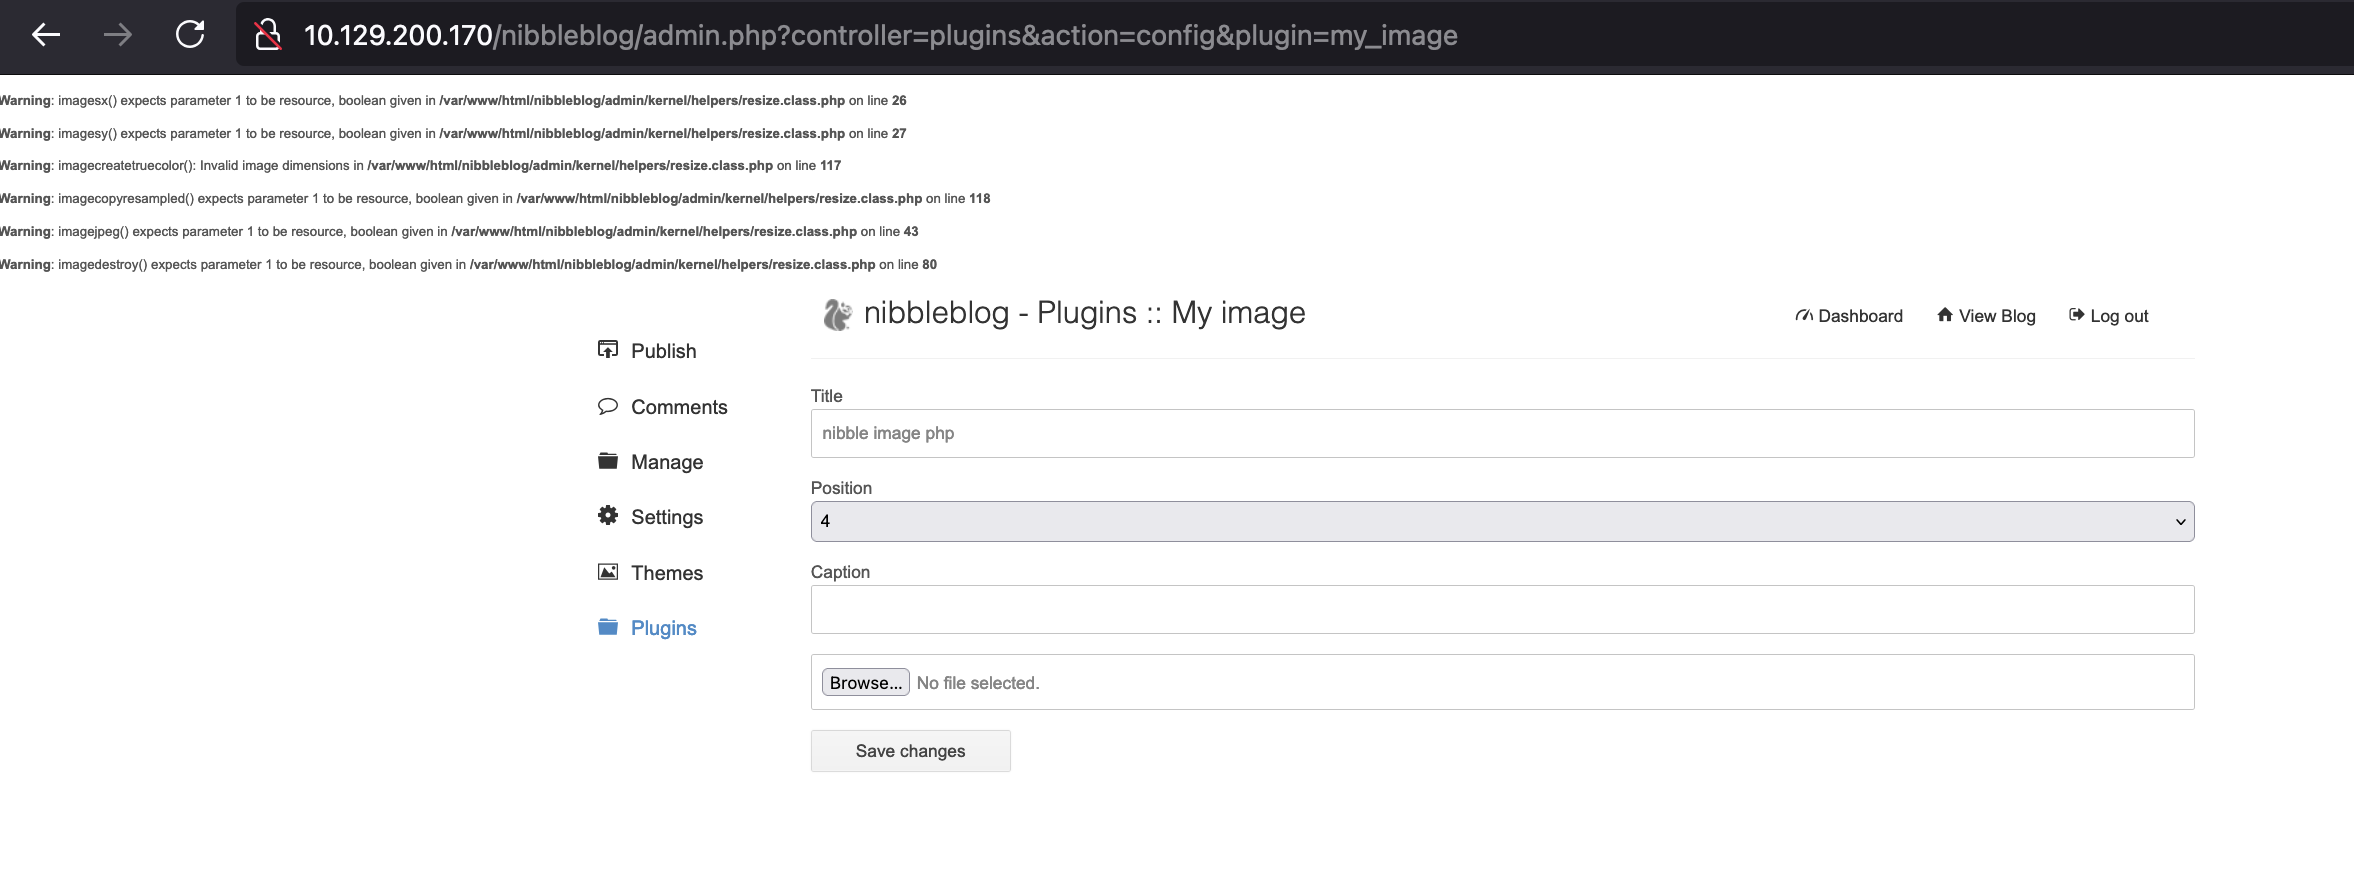Click the imagecopyresampled() warning line
The width and height of the screenshot is (2354, 874).
(x=495, y=199)
